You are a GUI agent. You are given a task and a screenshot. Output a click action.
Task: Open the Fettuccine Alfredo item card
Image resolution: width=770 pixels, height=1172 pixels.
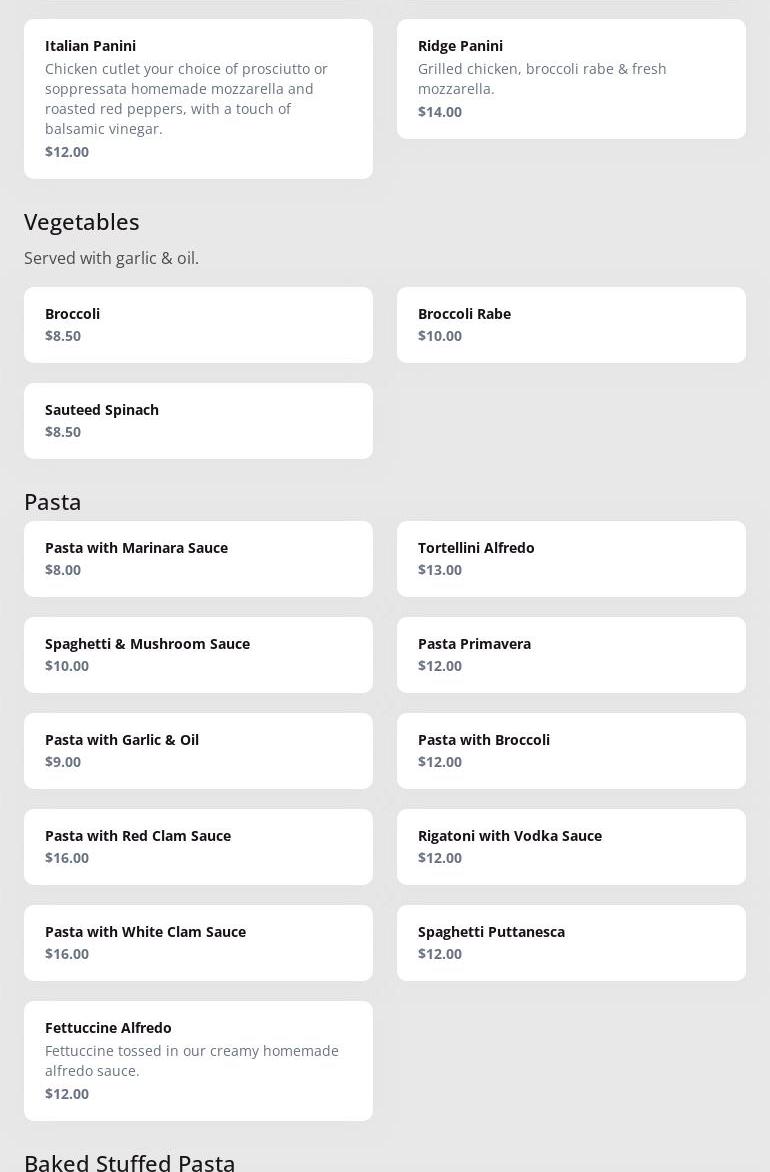[198, 1060]
